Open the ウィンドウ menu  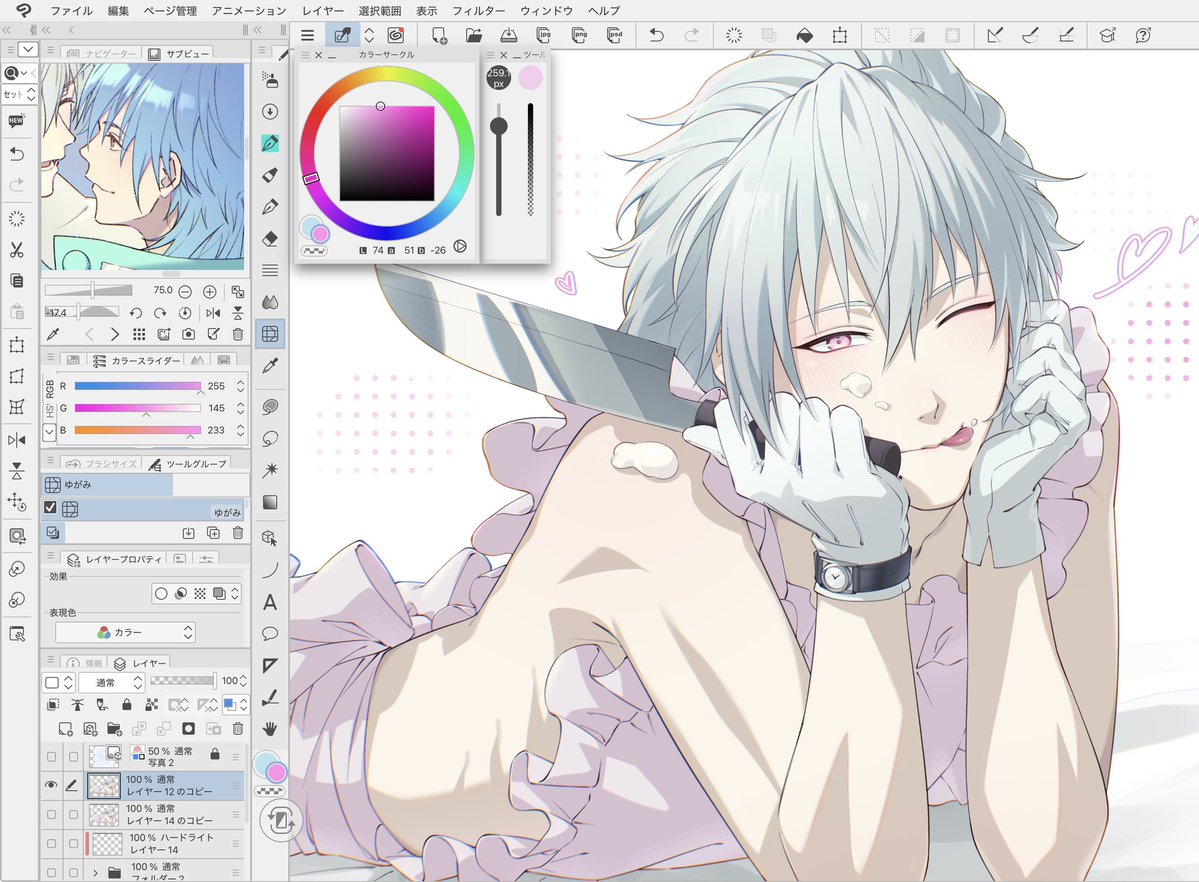(x=546, y=11)
